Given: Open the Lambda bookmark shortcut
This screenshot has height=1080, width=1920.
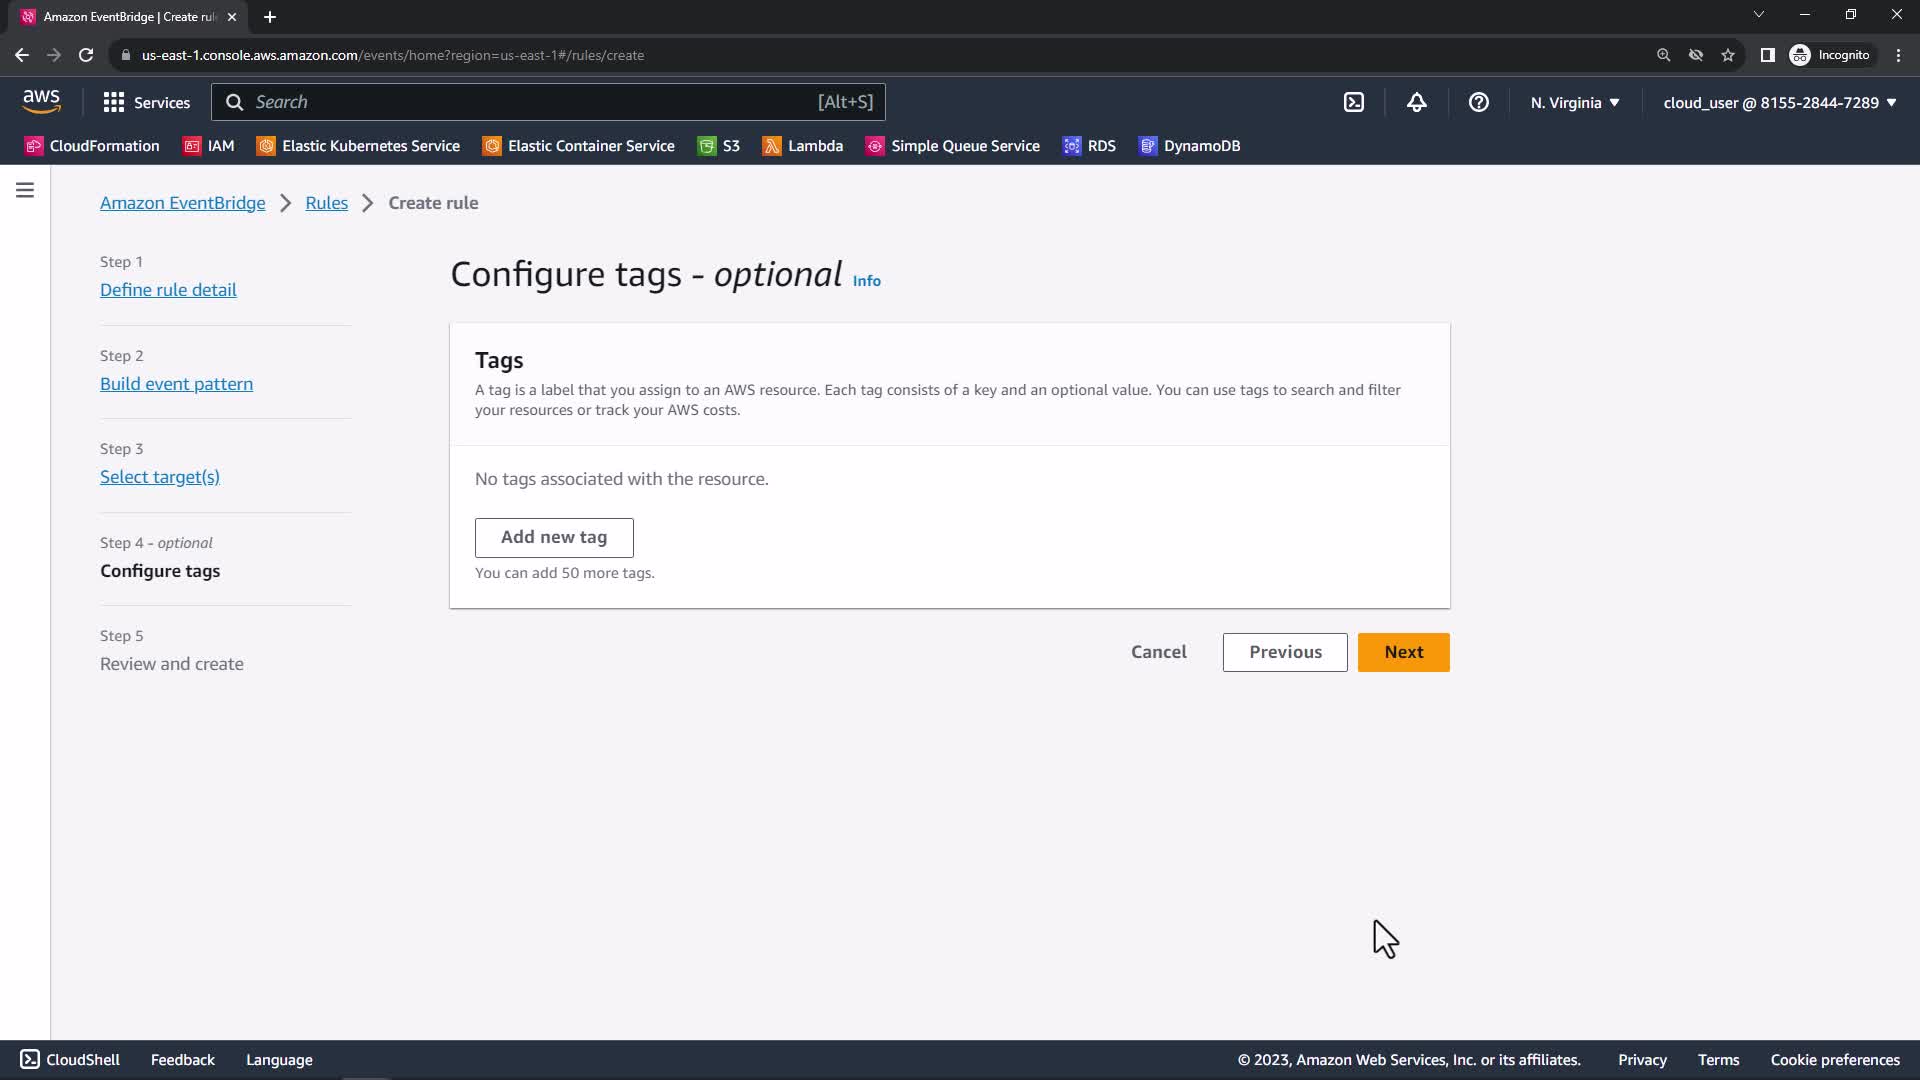Looking at the screenshot, I should click(803, 146).
